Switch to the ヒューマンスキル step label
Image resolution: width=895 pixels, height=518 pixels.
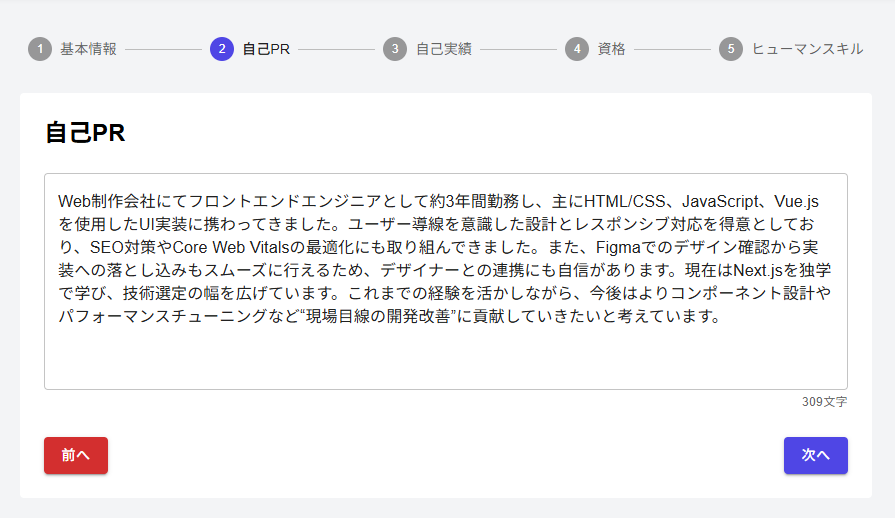pos(807,49)
